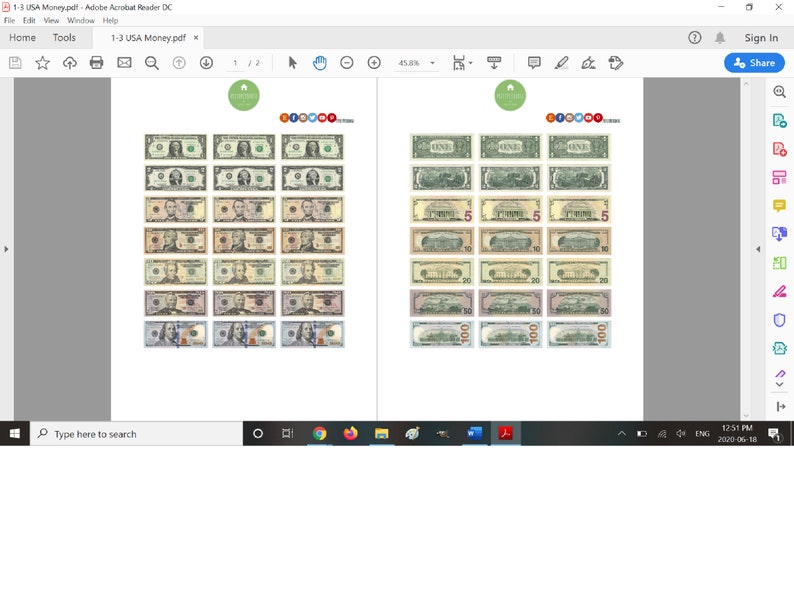Click the Task View taskbar icon

(x=288, y=433)
